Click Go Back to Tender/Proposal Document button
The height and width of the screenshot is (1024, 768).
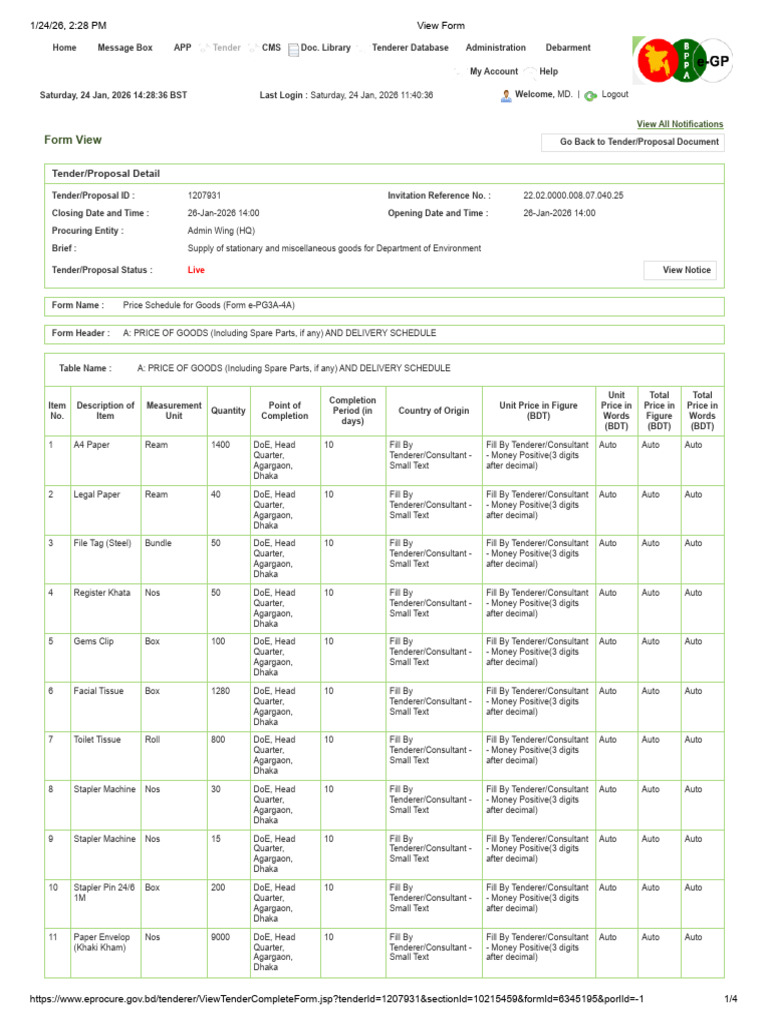click(633, 142)
